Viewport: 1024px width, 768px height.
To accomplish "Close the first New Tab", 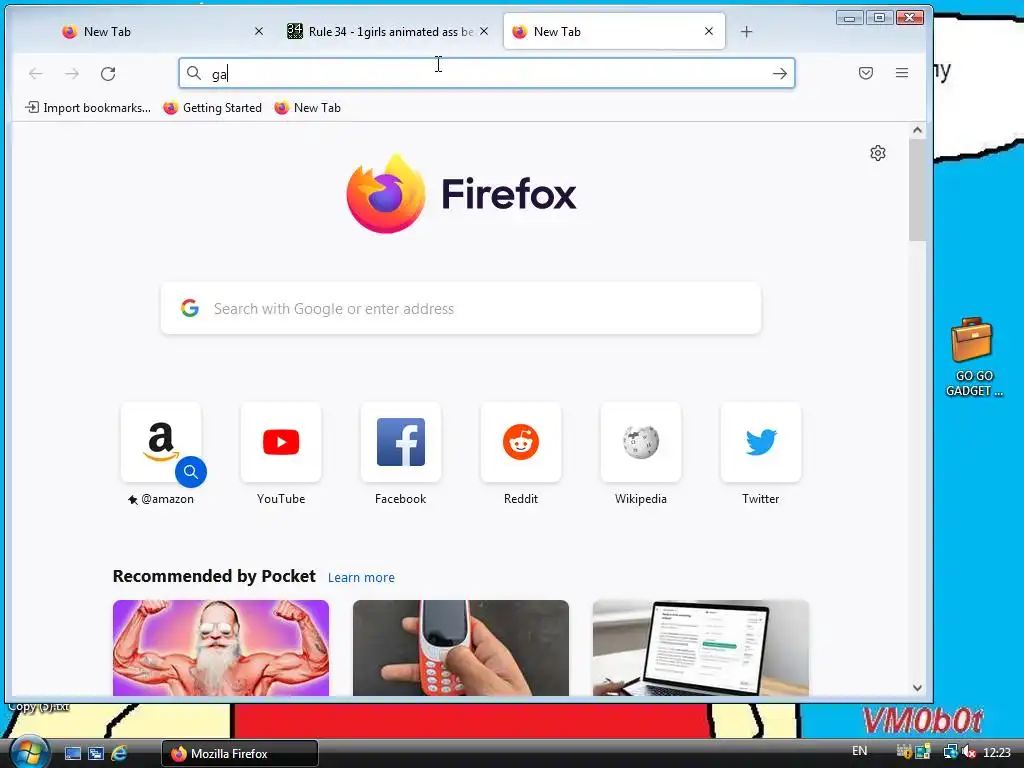I will tap(259, 31).
